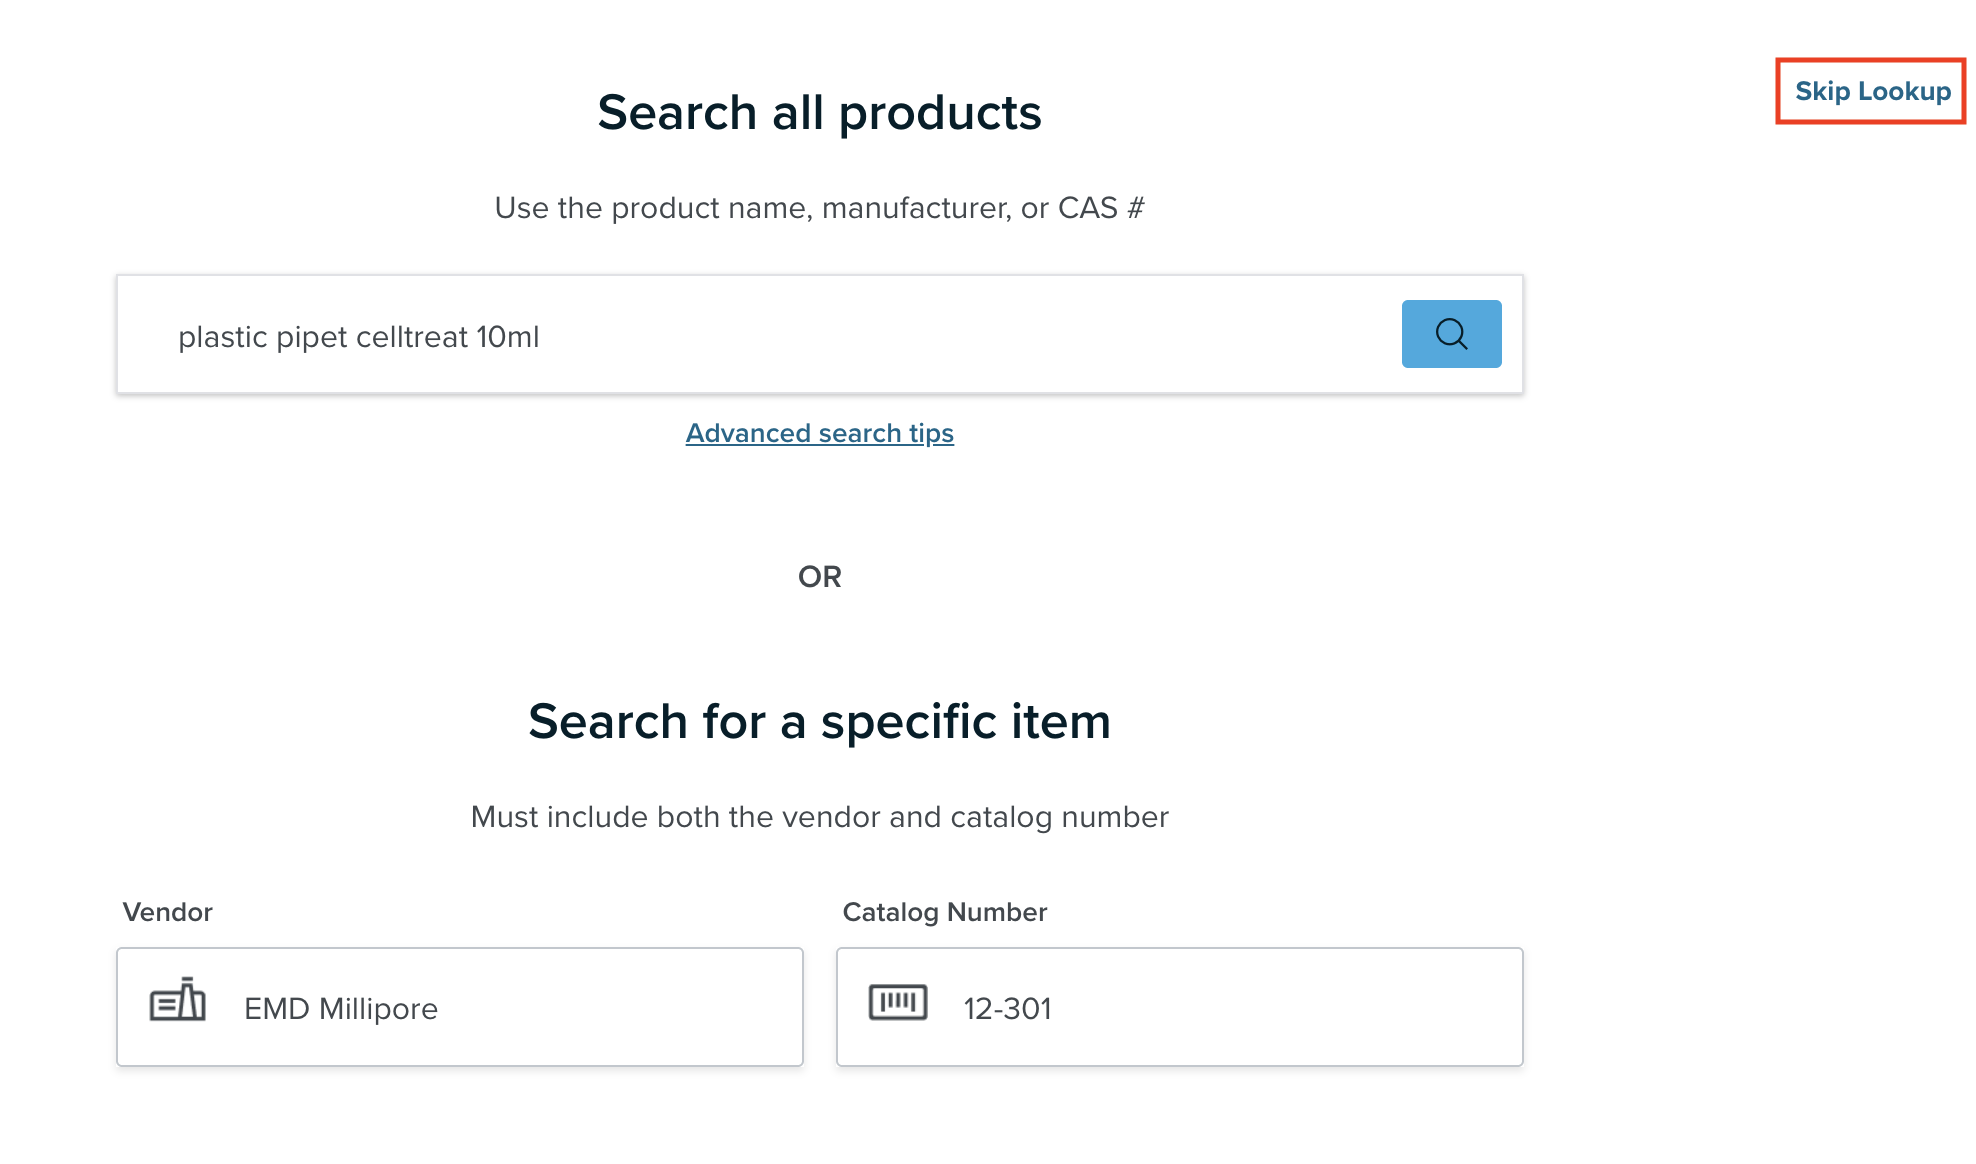This screenshot has height=1164, width=1976.
Task: Click the OR divider text
Action: (820, 577)
